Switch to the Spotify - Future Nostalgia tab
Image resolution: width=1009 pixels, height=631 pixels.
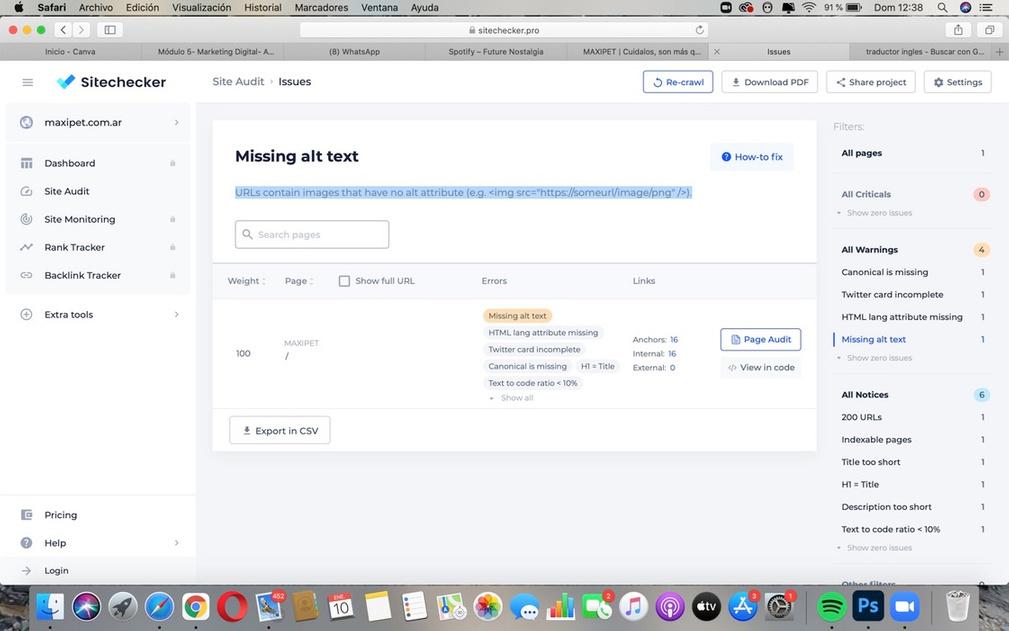[x=496, y=51]
